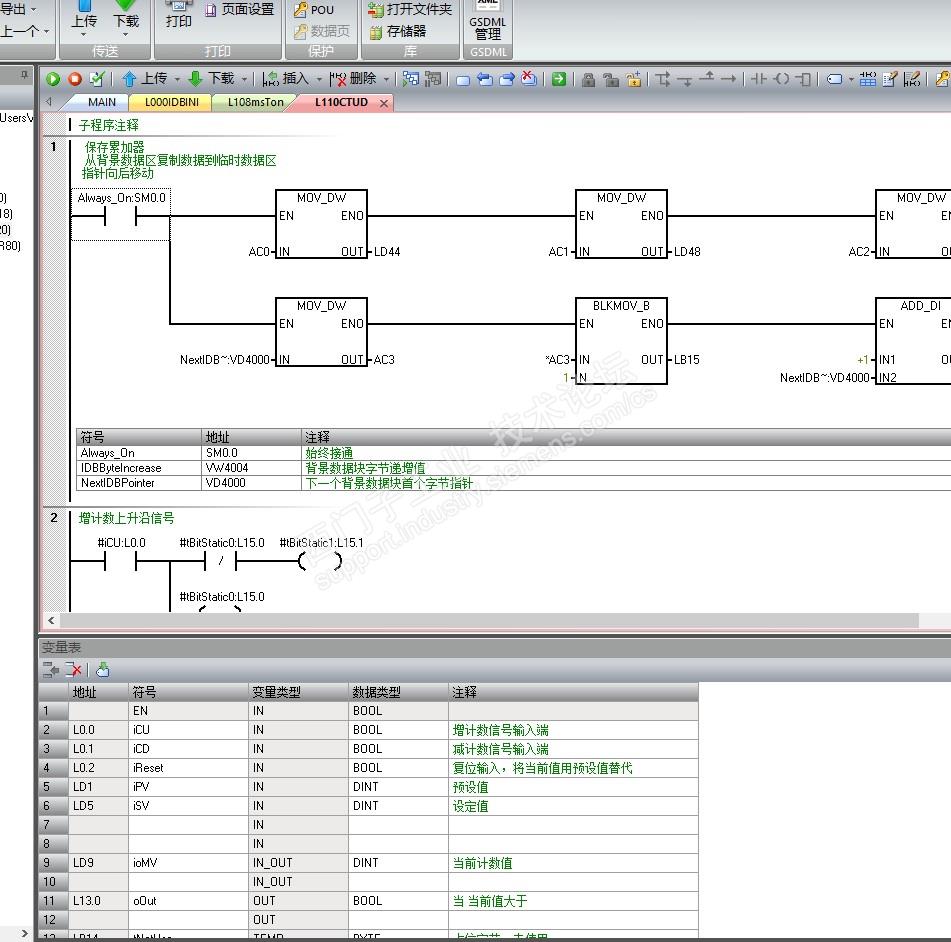Click the delete row icon in variable table

click(x=73, y=670)
